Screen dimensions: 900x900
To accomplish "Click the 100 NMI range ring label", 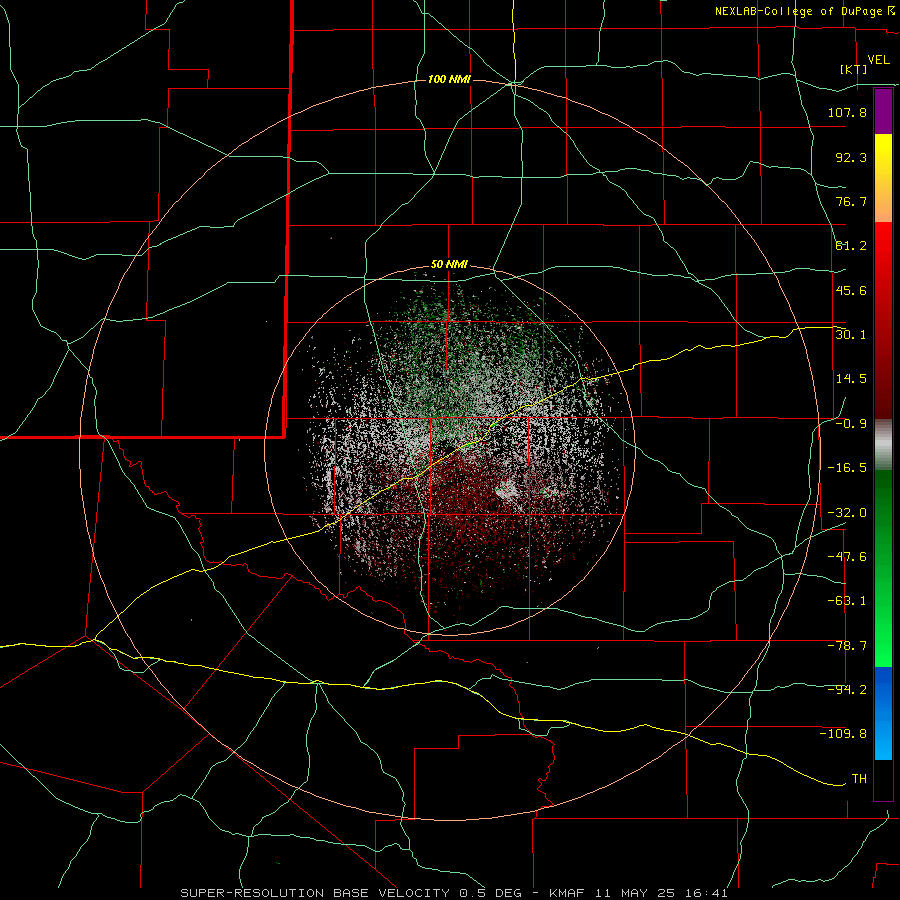I will 449,79.
